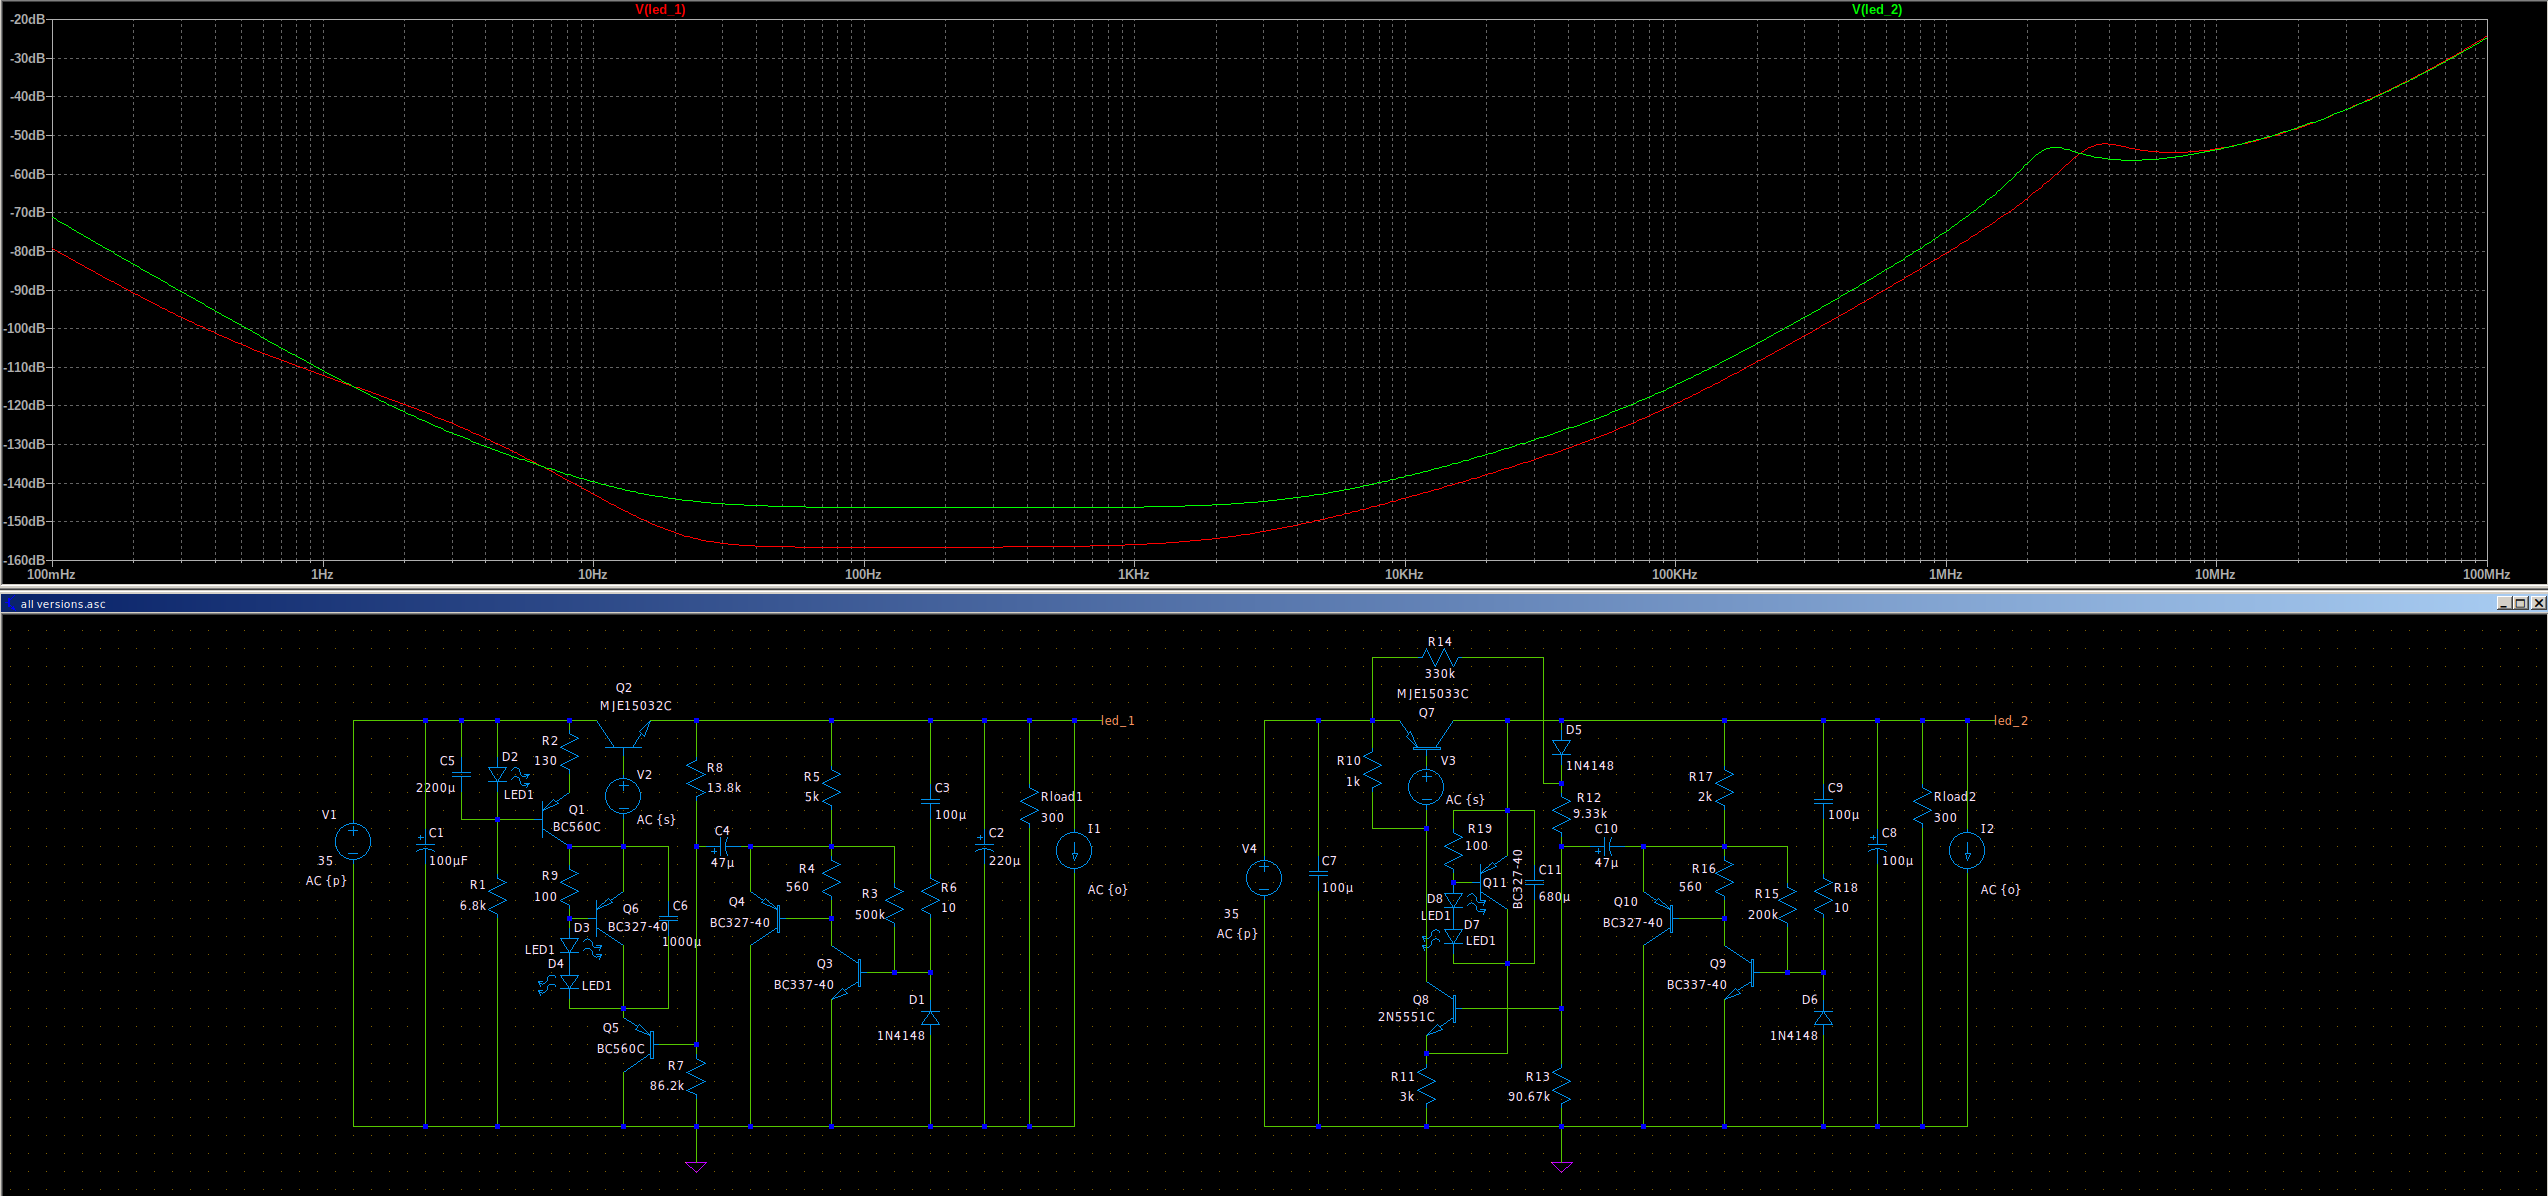Select the I2 current source symbol
The image size is (2548, 1196).
coord(1968,851)
